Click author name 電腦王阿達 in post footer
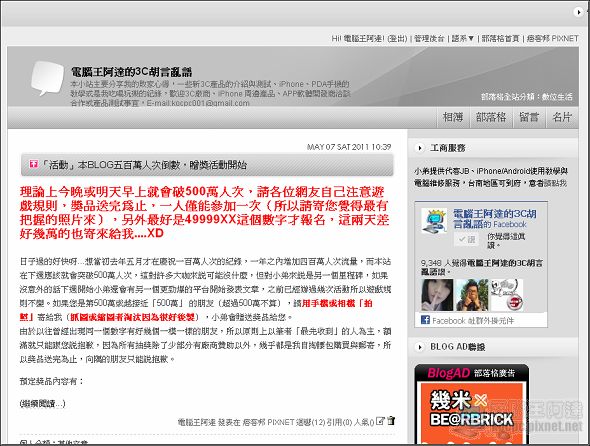 click(x=197, y=422)
